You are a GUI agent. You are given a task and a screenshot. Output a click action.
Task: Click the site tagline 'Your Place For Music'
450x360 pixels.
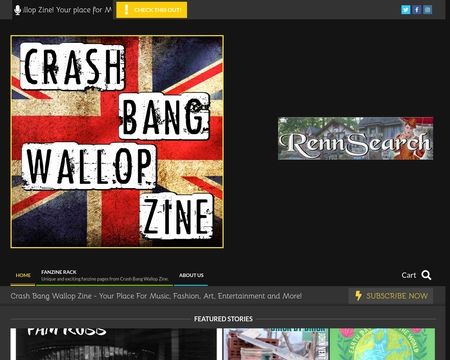(x=156, y=296)
